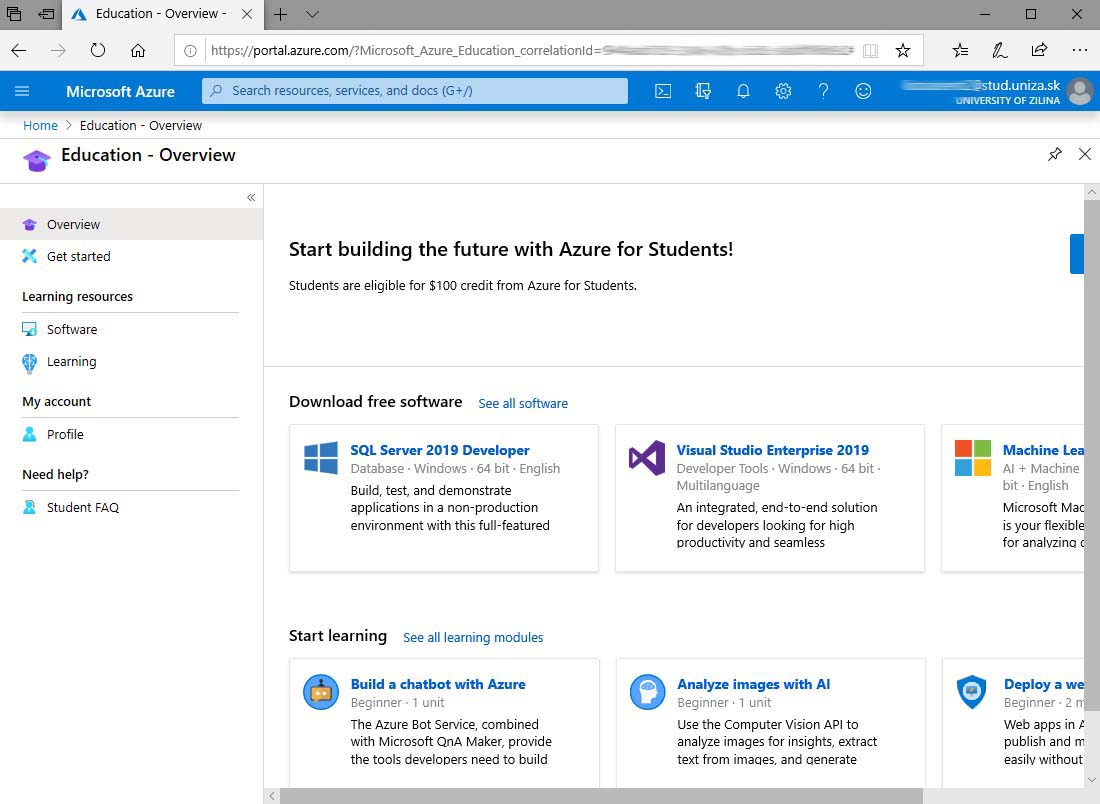Image resolution: width=1100 pixels, height=804 pixels.
Task: Collapse the left navigation pane
Action: pyautogui.click(x=251, y=198)
